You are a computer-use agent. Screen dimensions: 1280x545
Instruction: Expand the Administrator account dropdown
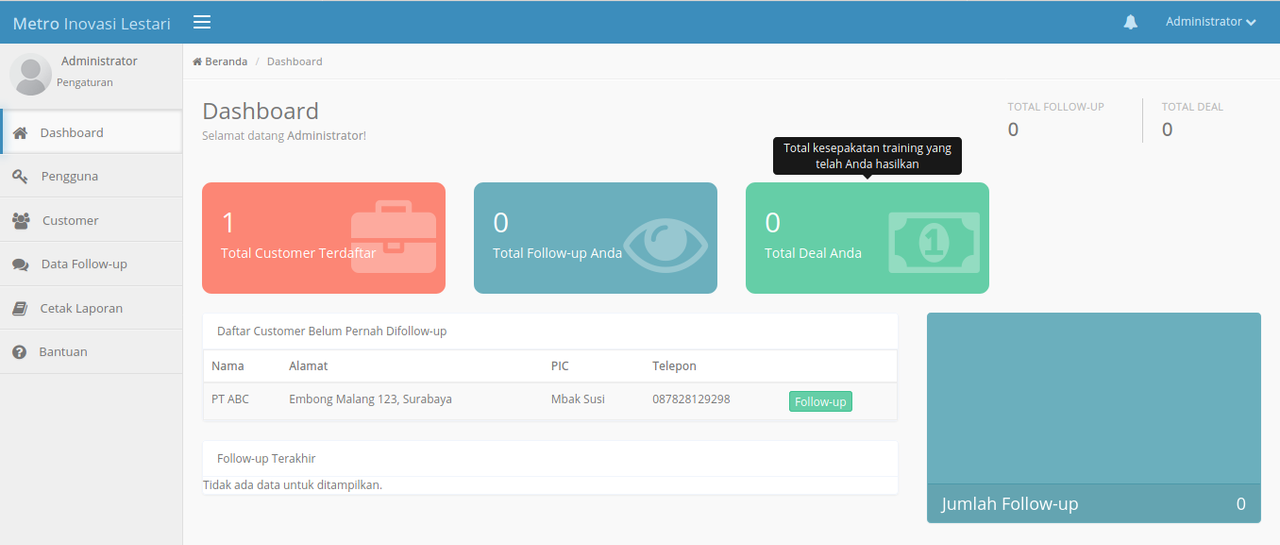1210,22
